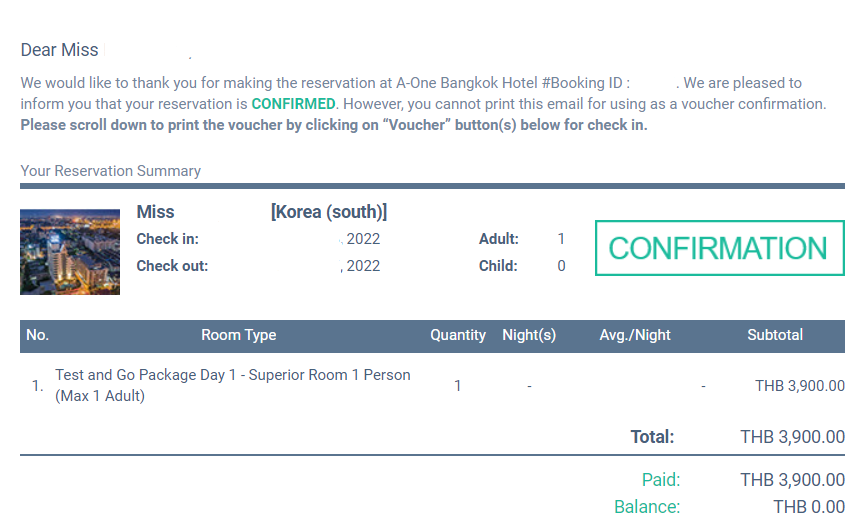Image resolution: width=864 pixels, height=529 pixels.
Task: Click the Balance: label
Action: click(x=647, y=507)
